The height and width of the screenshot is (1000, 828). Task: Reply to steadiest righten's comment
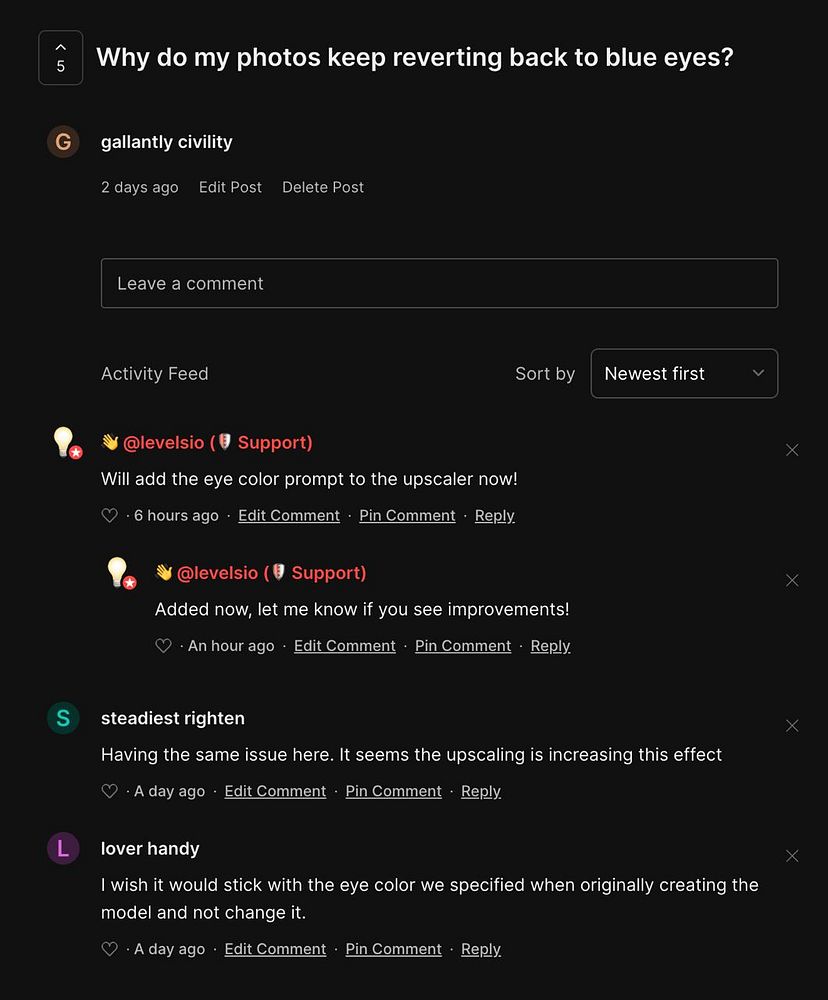pyautogui.click(x=480, y=791)
